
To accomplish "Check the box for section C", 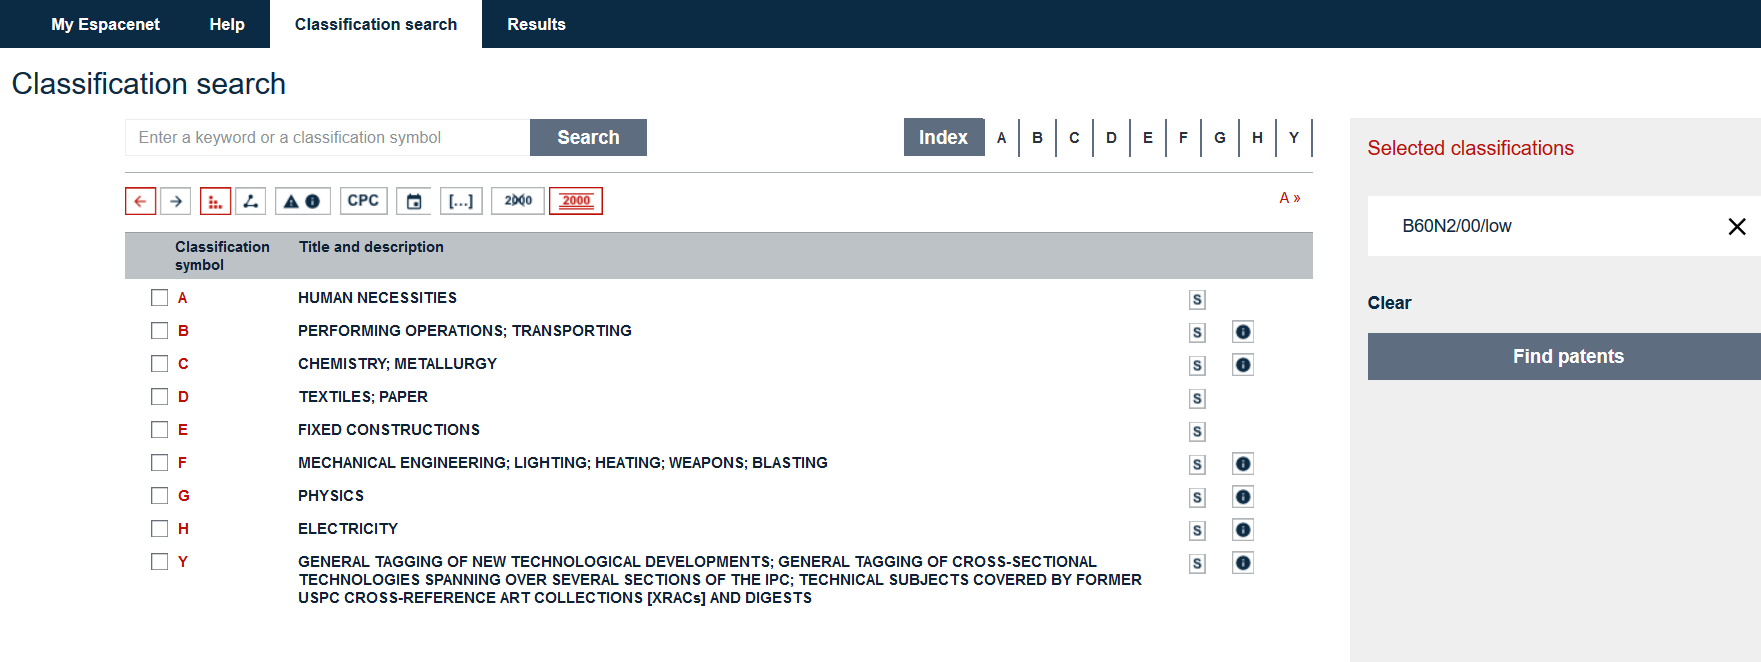I will (159, 363).
